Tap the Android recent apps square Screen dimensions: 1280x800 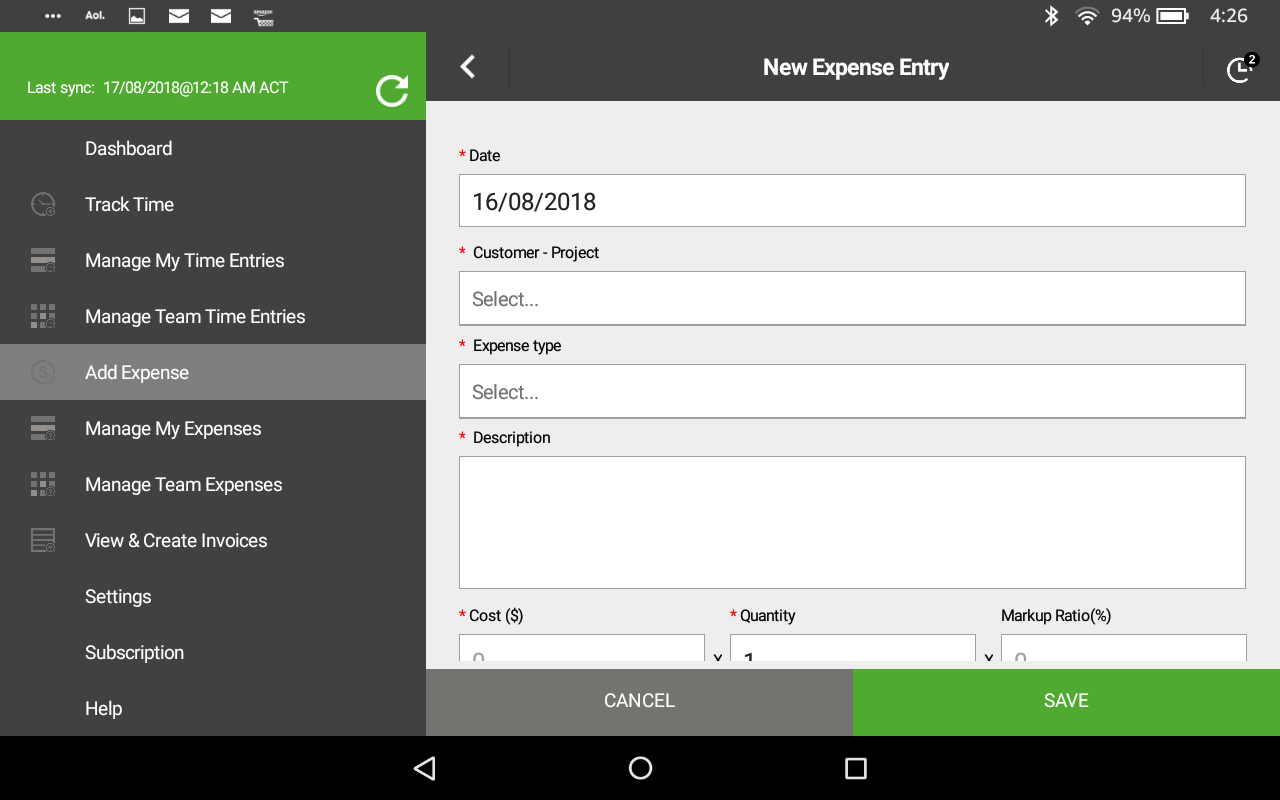click(x=855, y=768)
